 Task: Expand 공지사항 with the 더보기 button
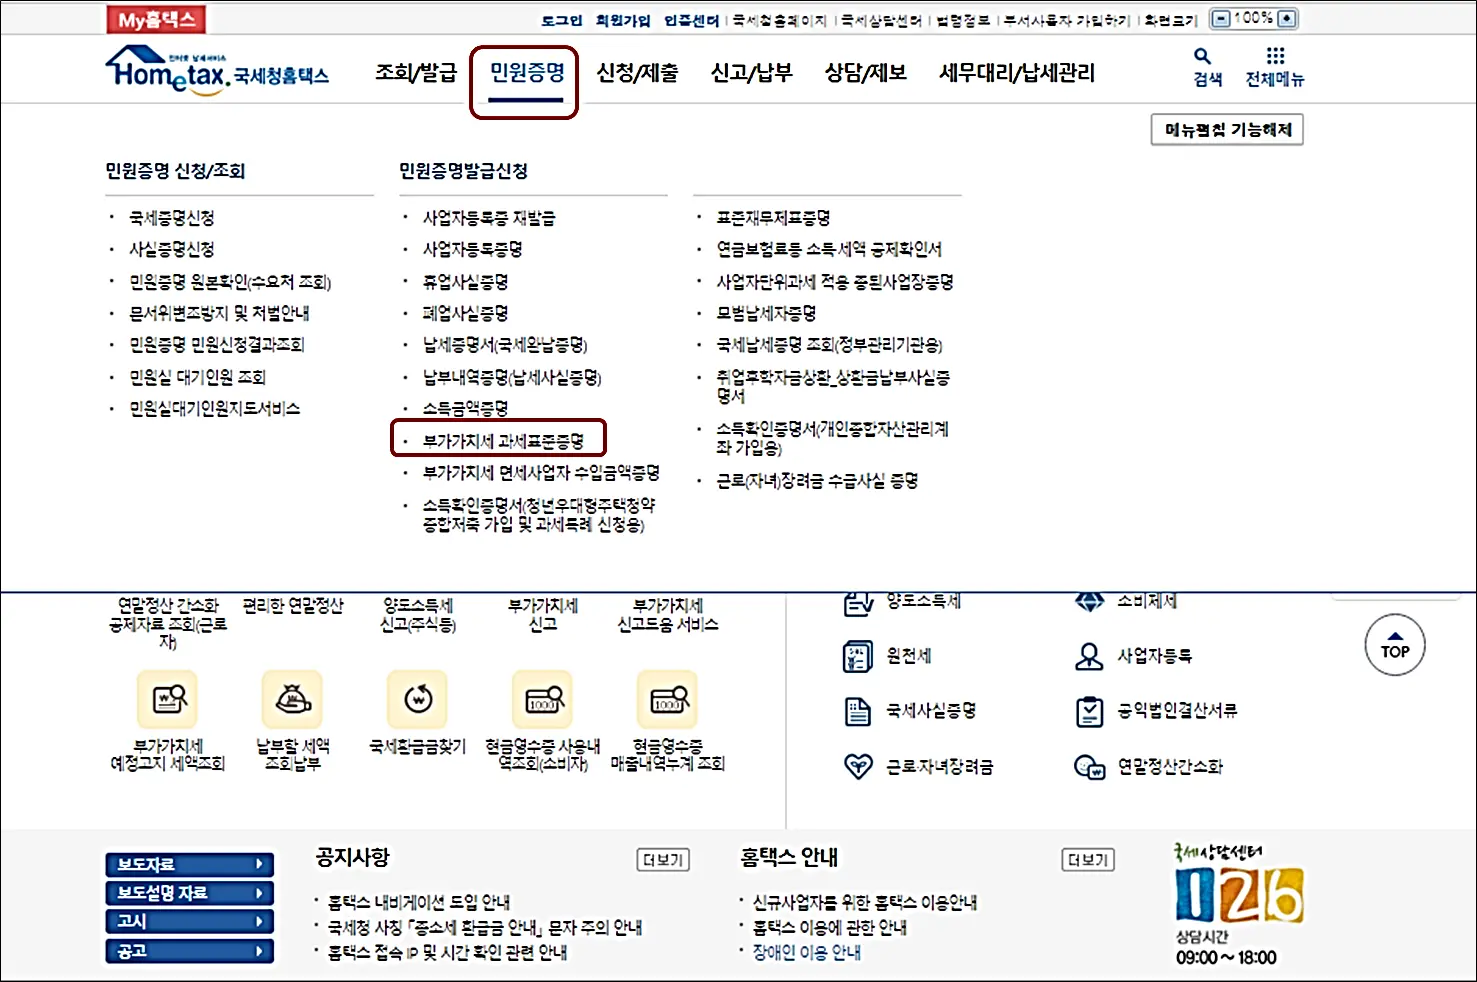661,858
